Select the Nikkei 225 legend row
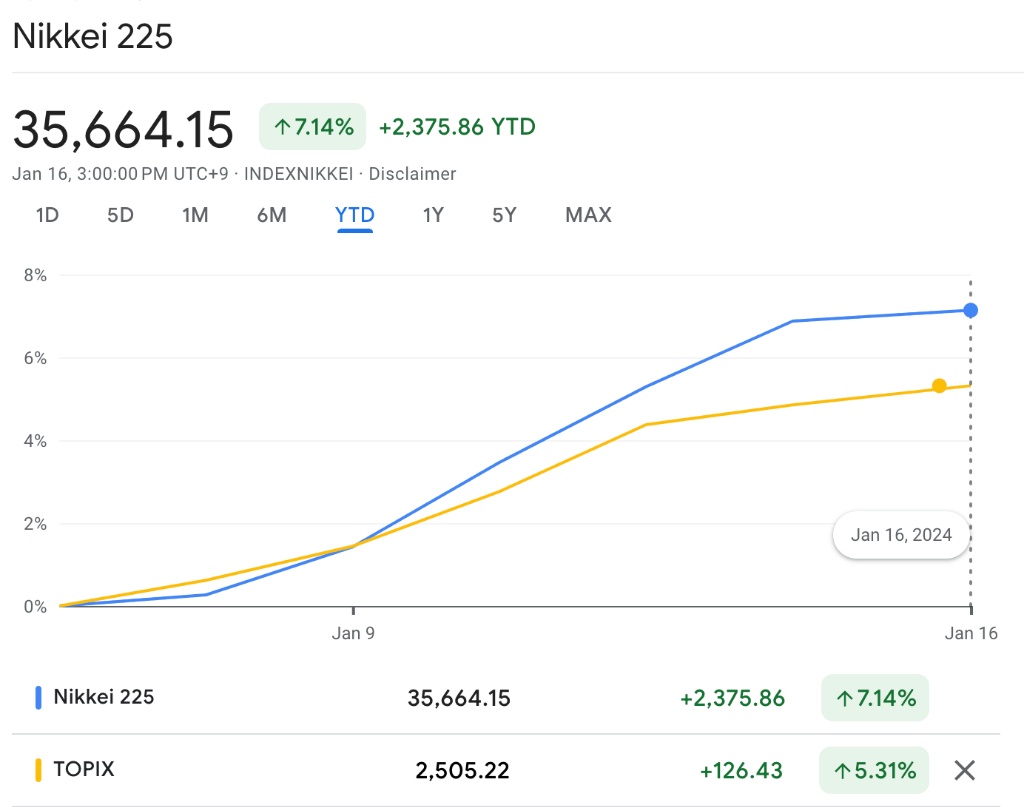The height and width of the screenshot is (807, 1024). click(x=104, y=697)
